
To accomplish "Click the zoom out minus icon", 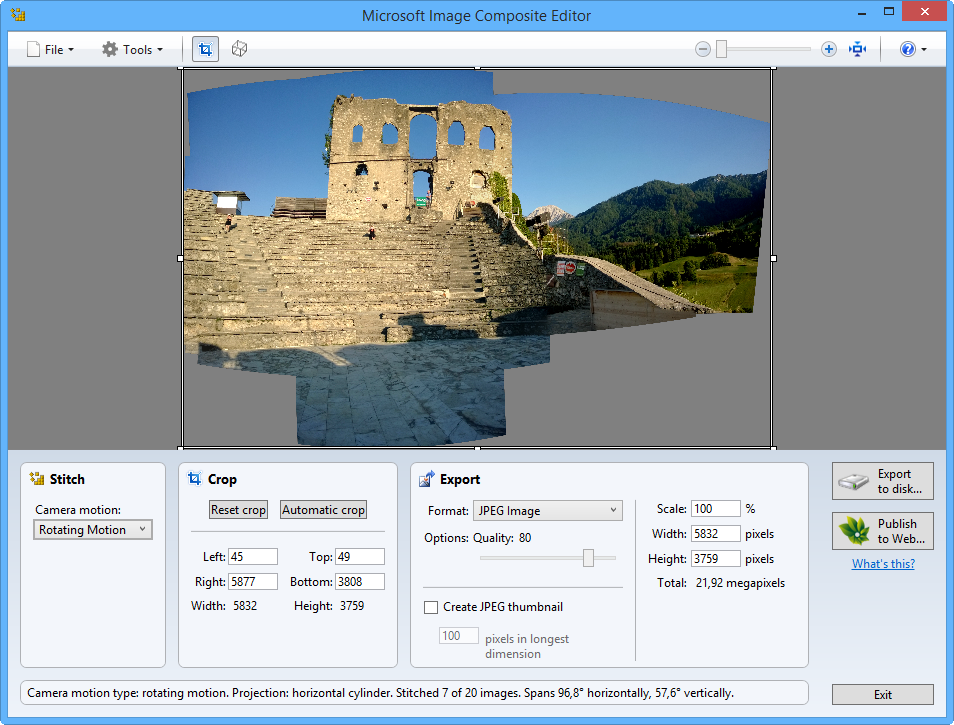I will 703,49.
